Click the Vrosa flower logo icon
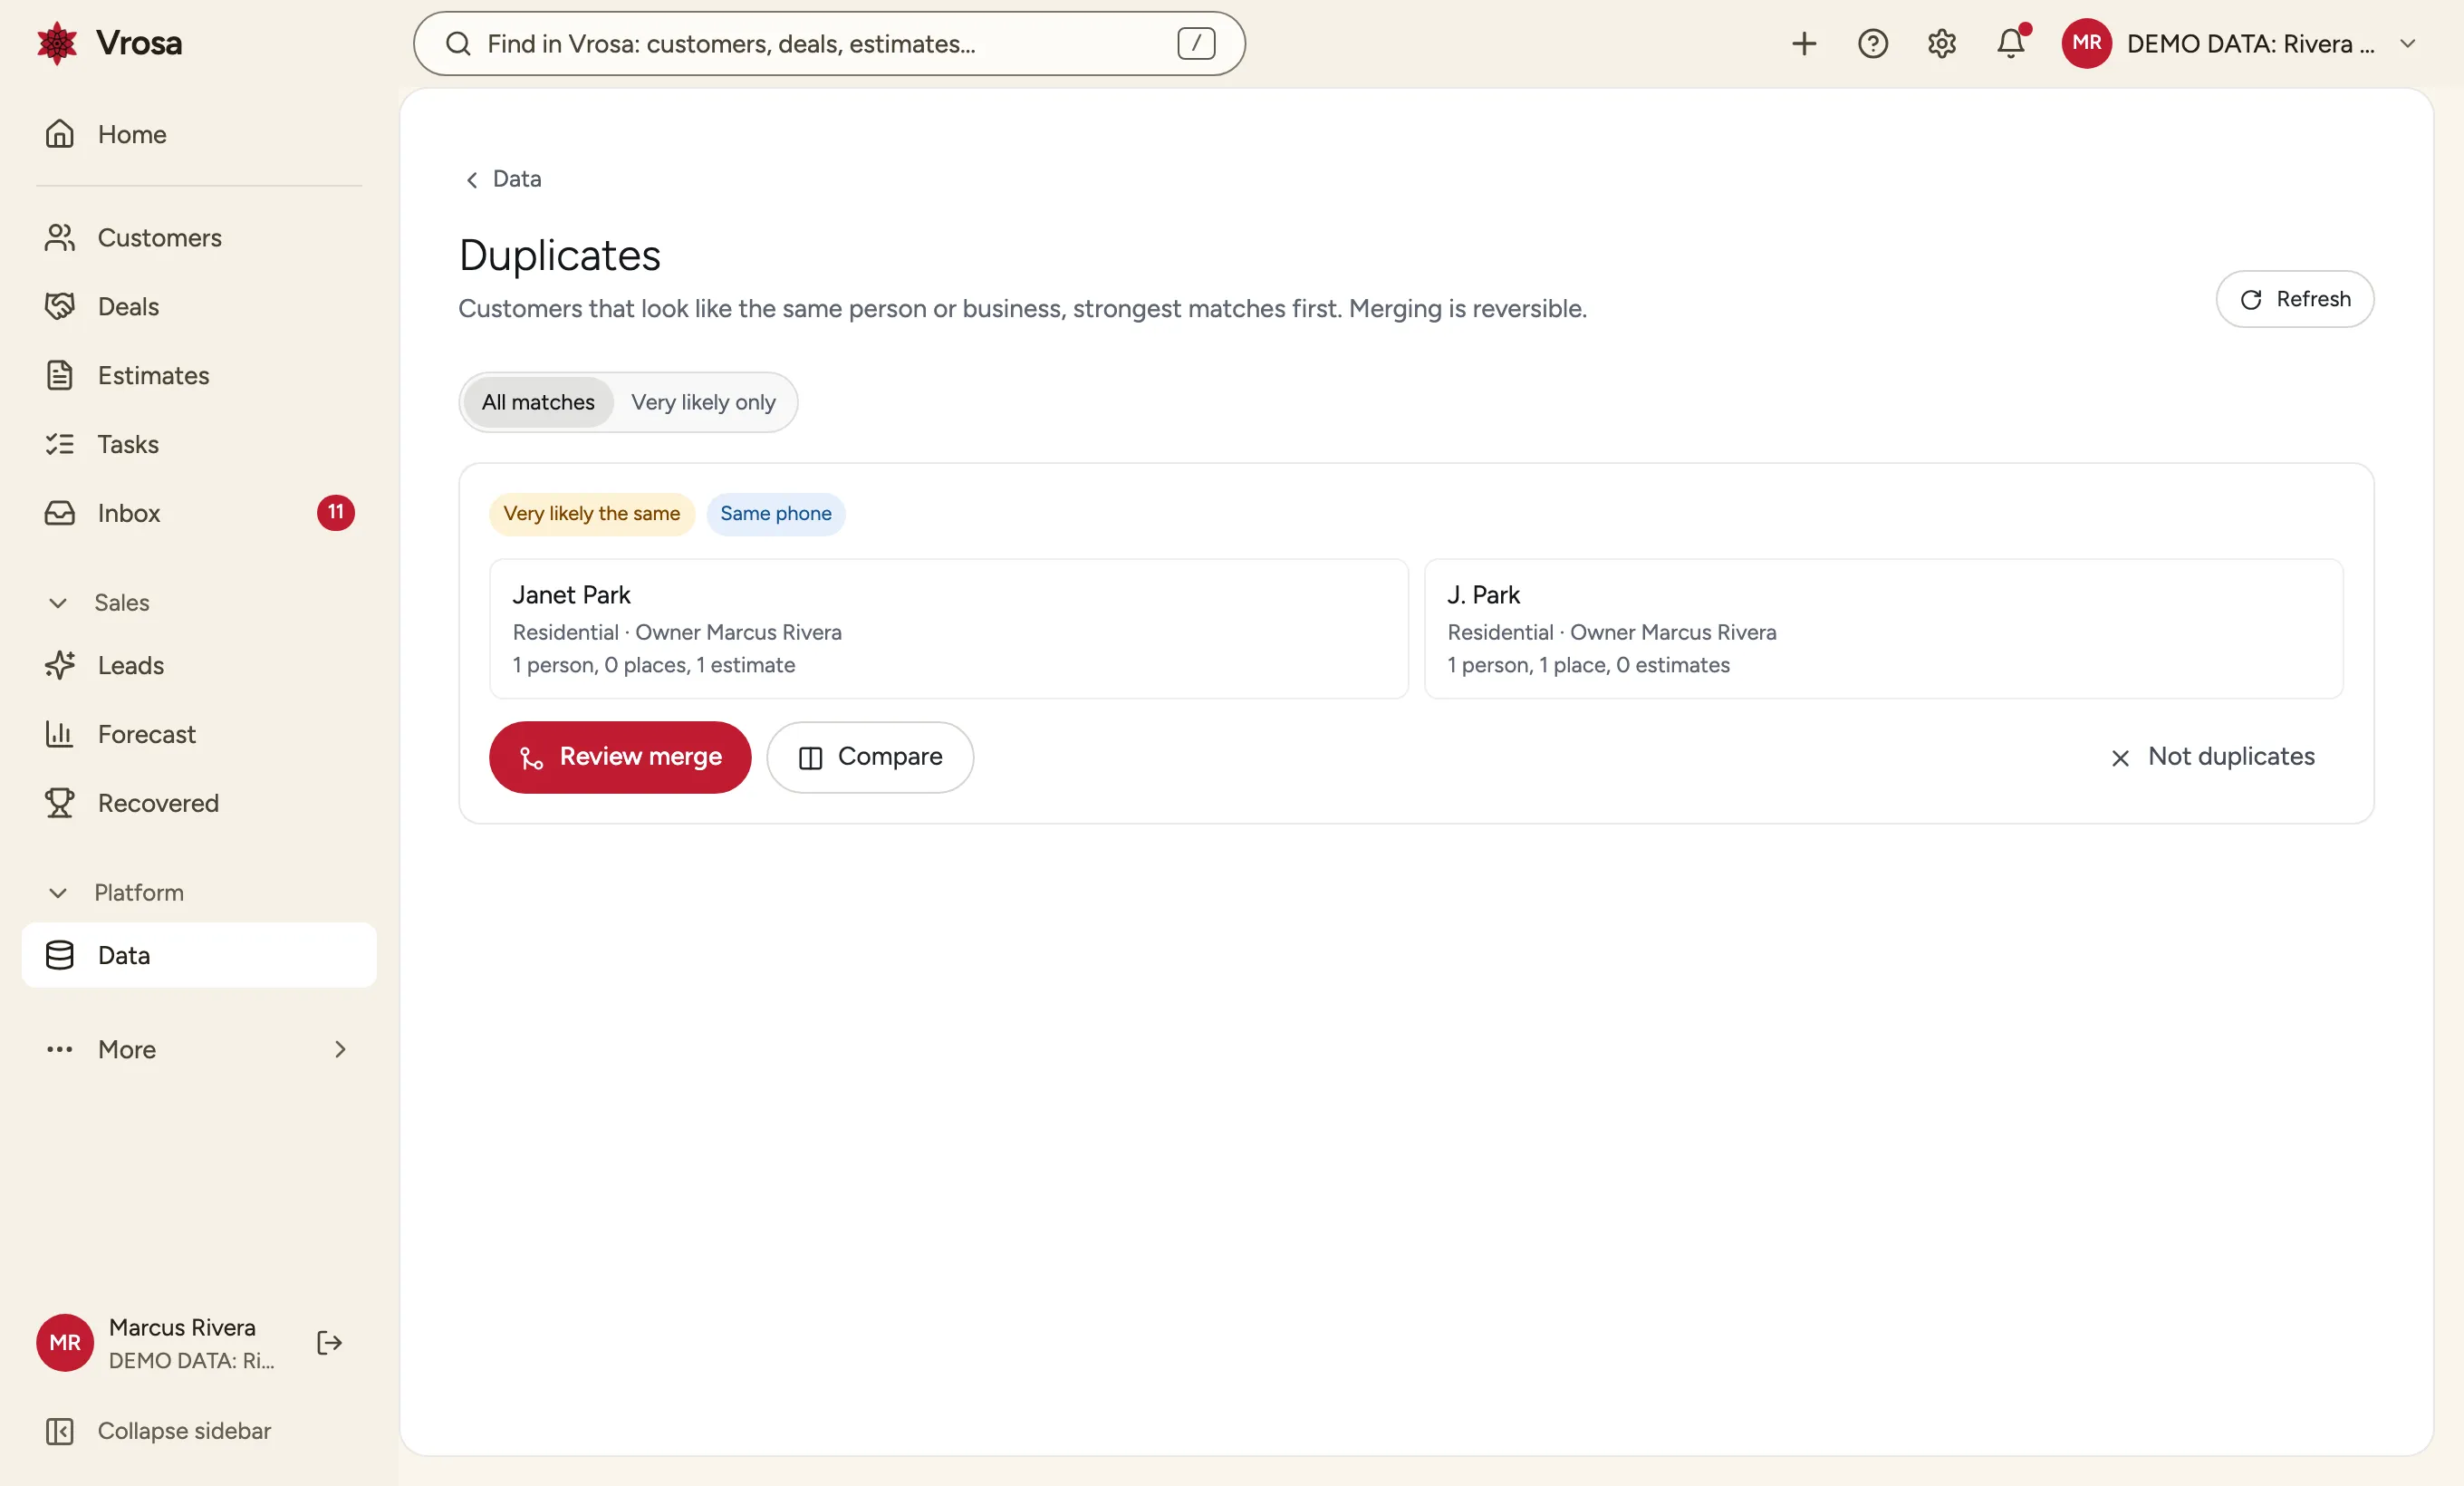2464x1486 pixels. coord(57,43)
